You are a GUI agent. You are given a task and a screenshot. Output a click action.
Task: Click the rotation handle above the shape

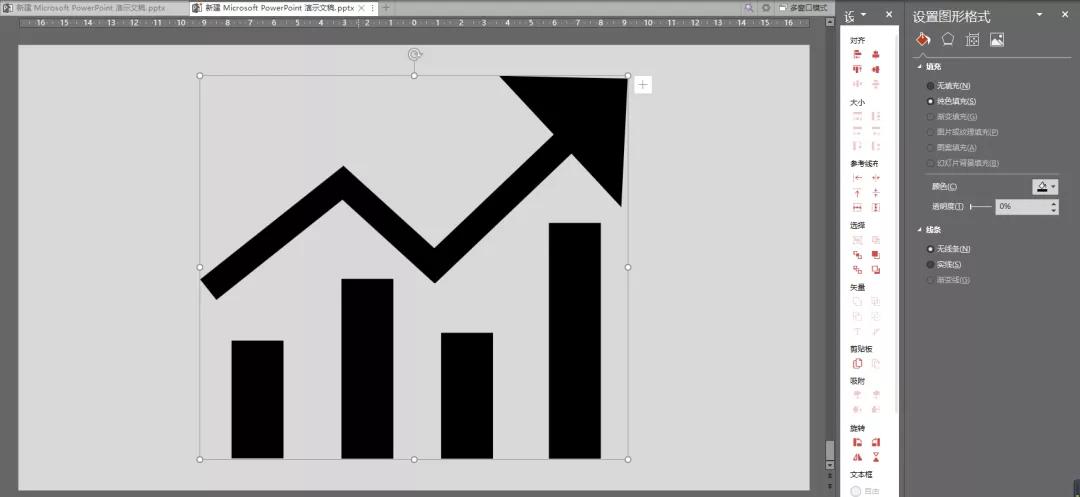pyautogui.click(x=414, y=54)
